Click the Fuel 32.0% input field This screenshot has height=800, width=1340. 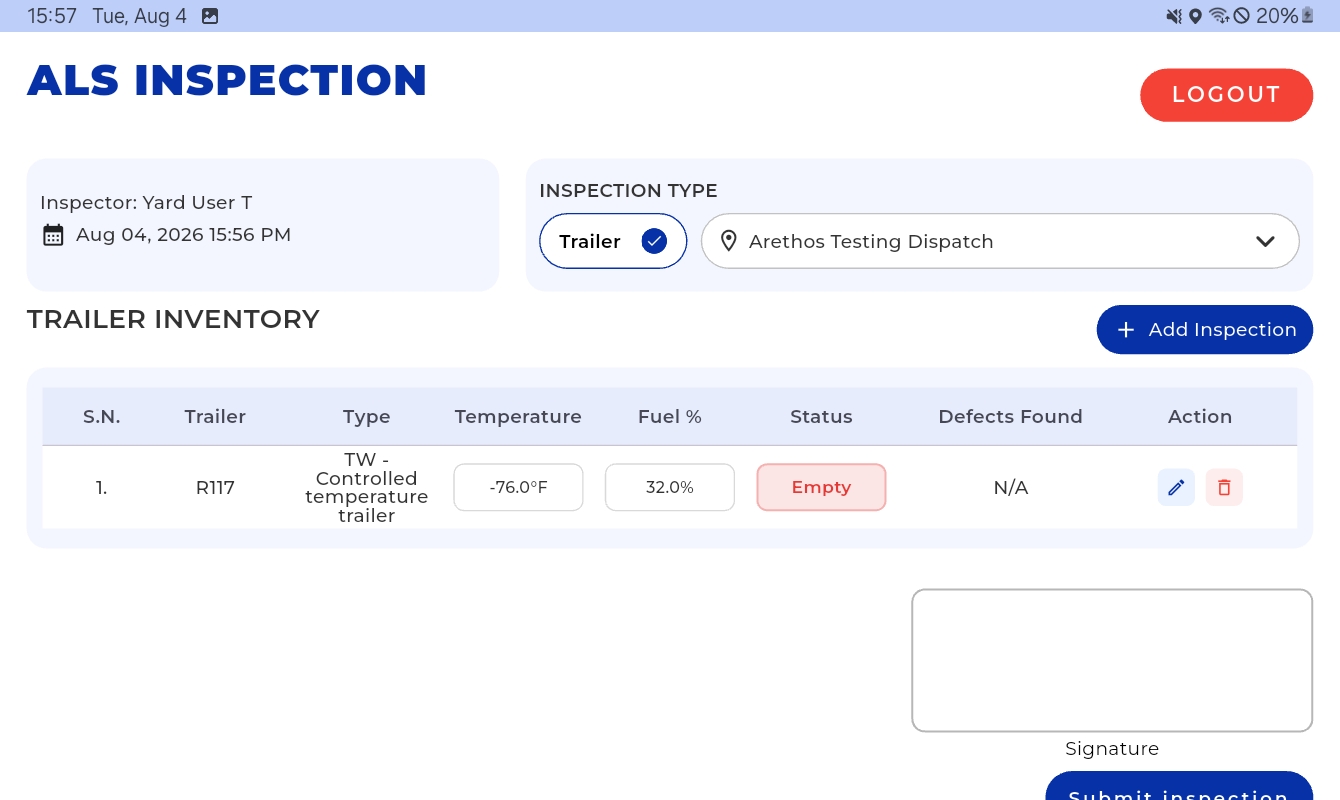670,487
